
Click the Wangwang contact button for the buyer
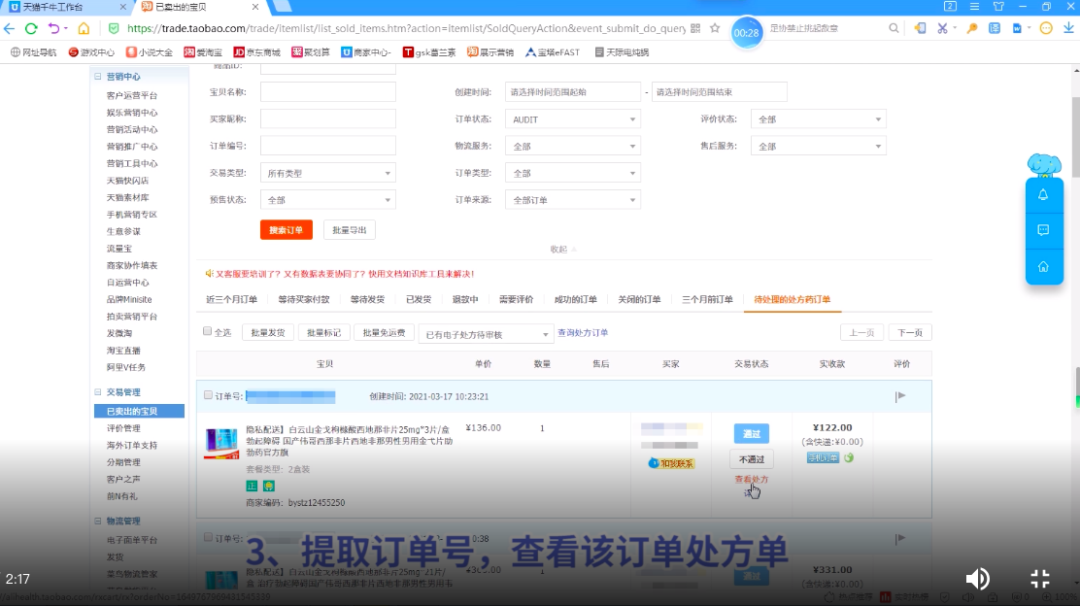coord(672,463)
